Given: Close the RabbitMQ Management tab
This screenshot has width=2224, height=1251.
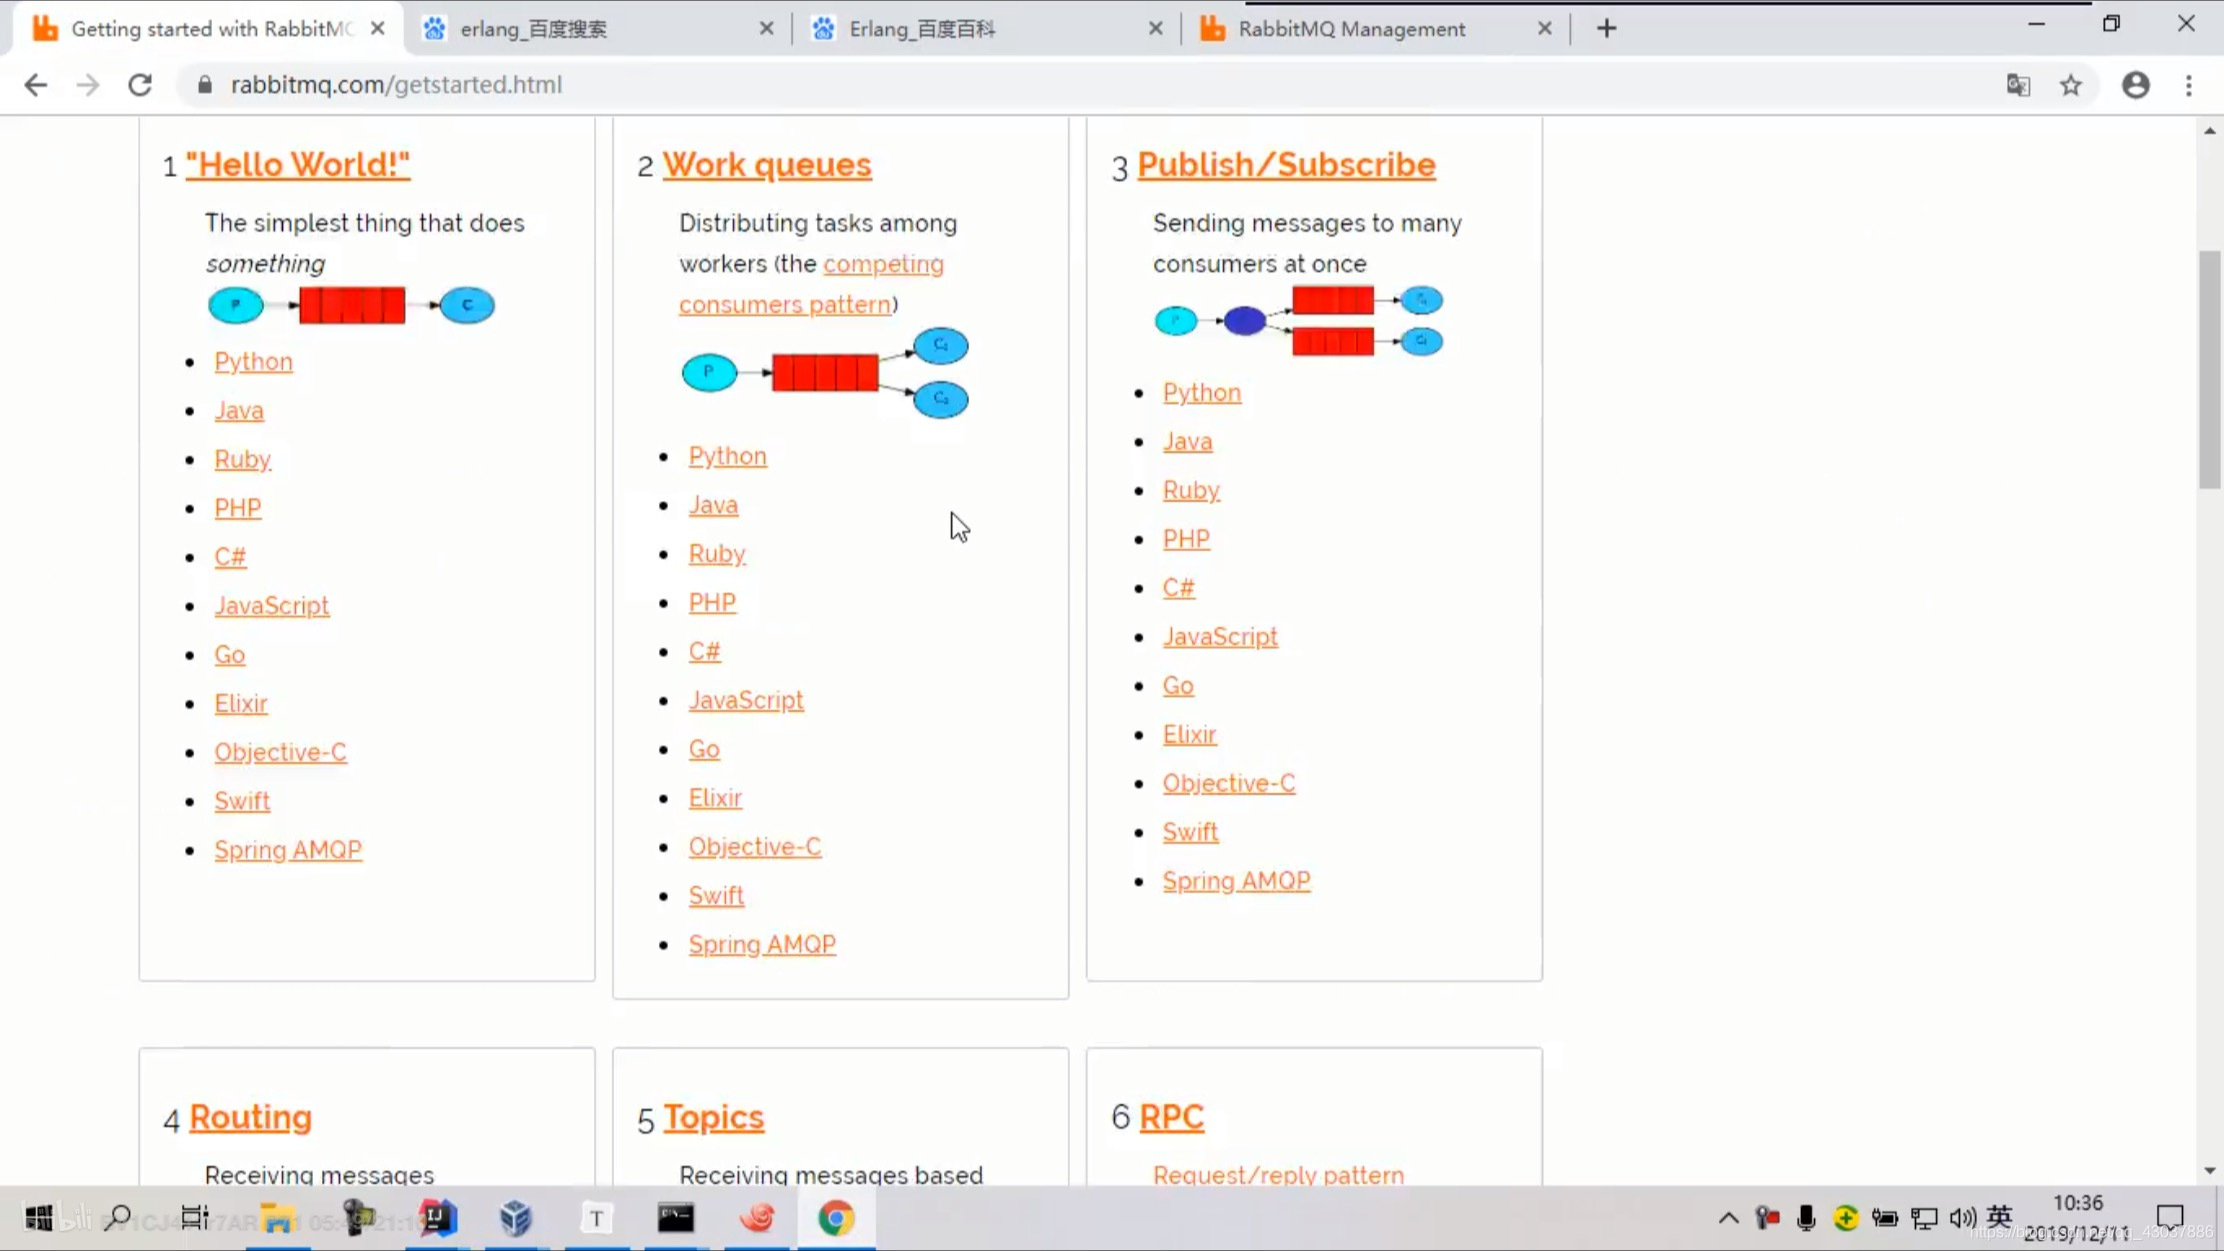Looking at the screenshot, I should click(x=1544, y=29).
